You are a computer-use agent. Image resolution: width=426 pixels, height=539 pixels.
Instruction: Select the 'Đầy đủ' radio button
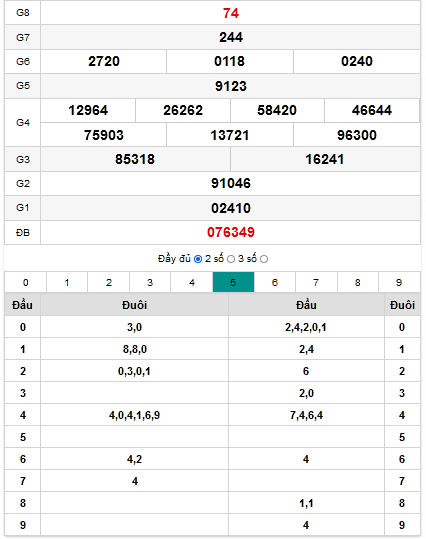coord(198,259)
